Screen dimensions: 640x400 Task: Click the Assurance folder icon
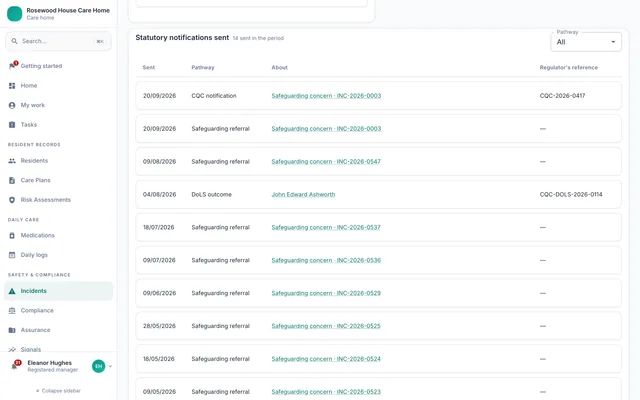(x=12, y=330)
